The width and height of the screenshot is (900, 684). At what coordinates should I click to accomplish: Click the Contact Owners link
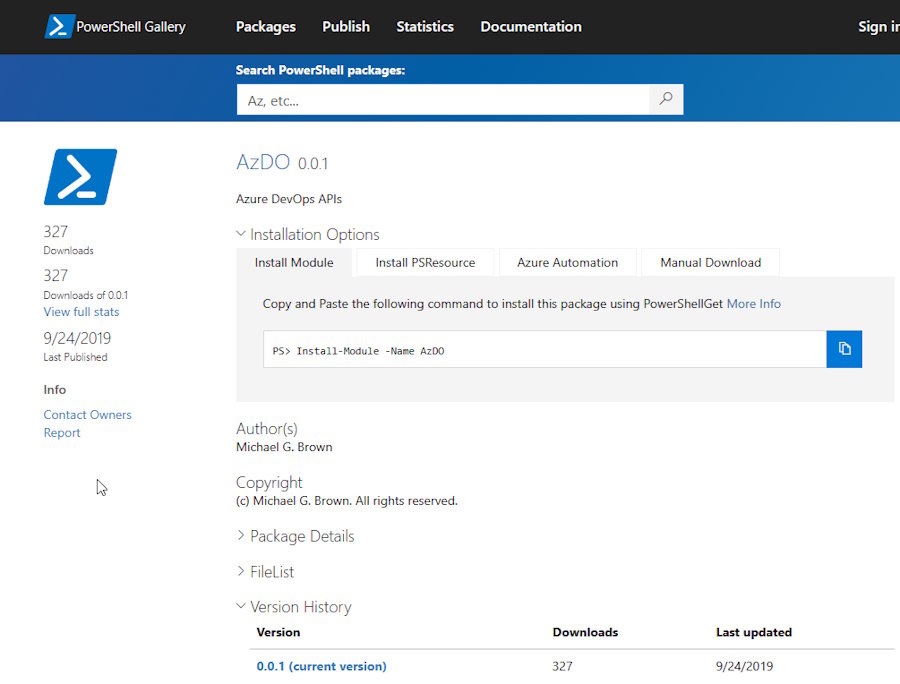(x=87, y=414)
